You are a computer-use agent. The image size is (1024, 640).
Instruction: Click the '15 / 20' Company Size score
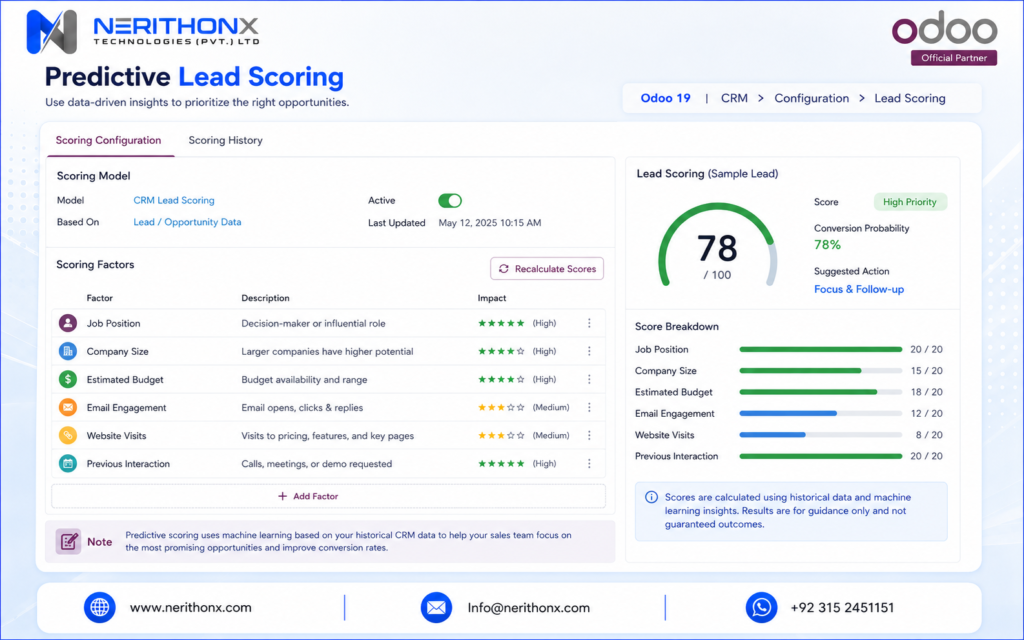(x=927, y=371)
